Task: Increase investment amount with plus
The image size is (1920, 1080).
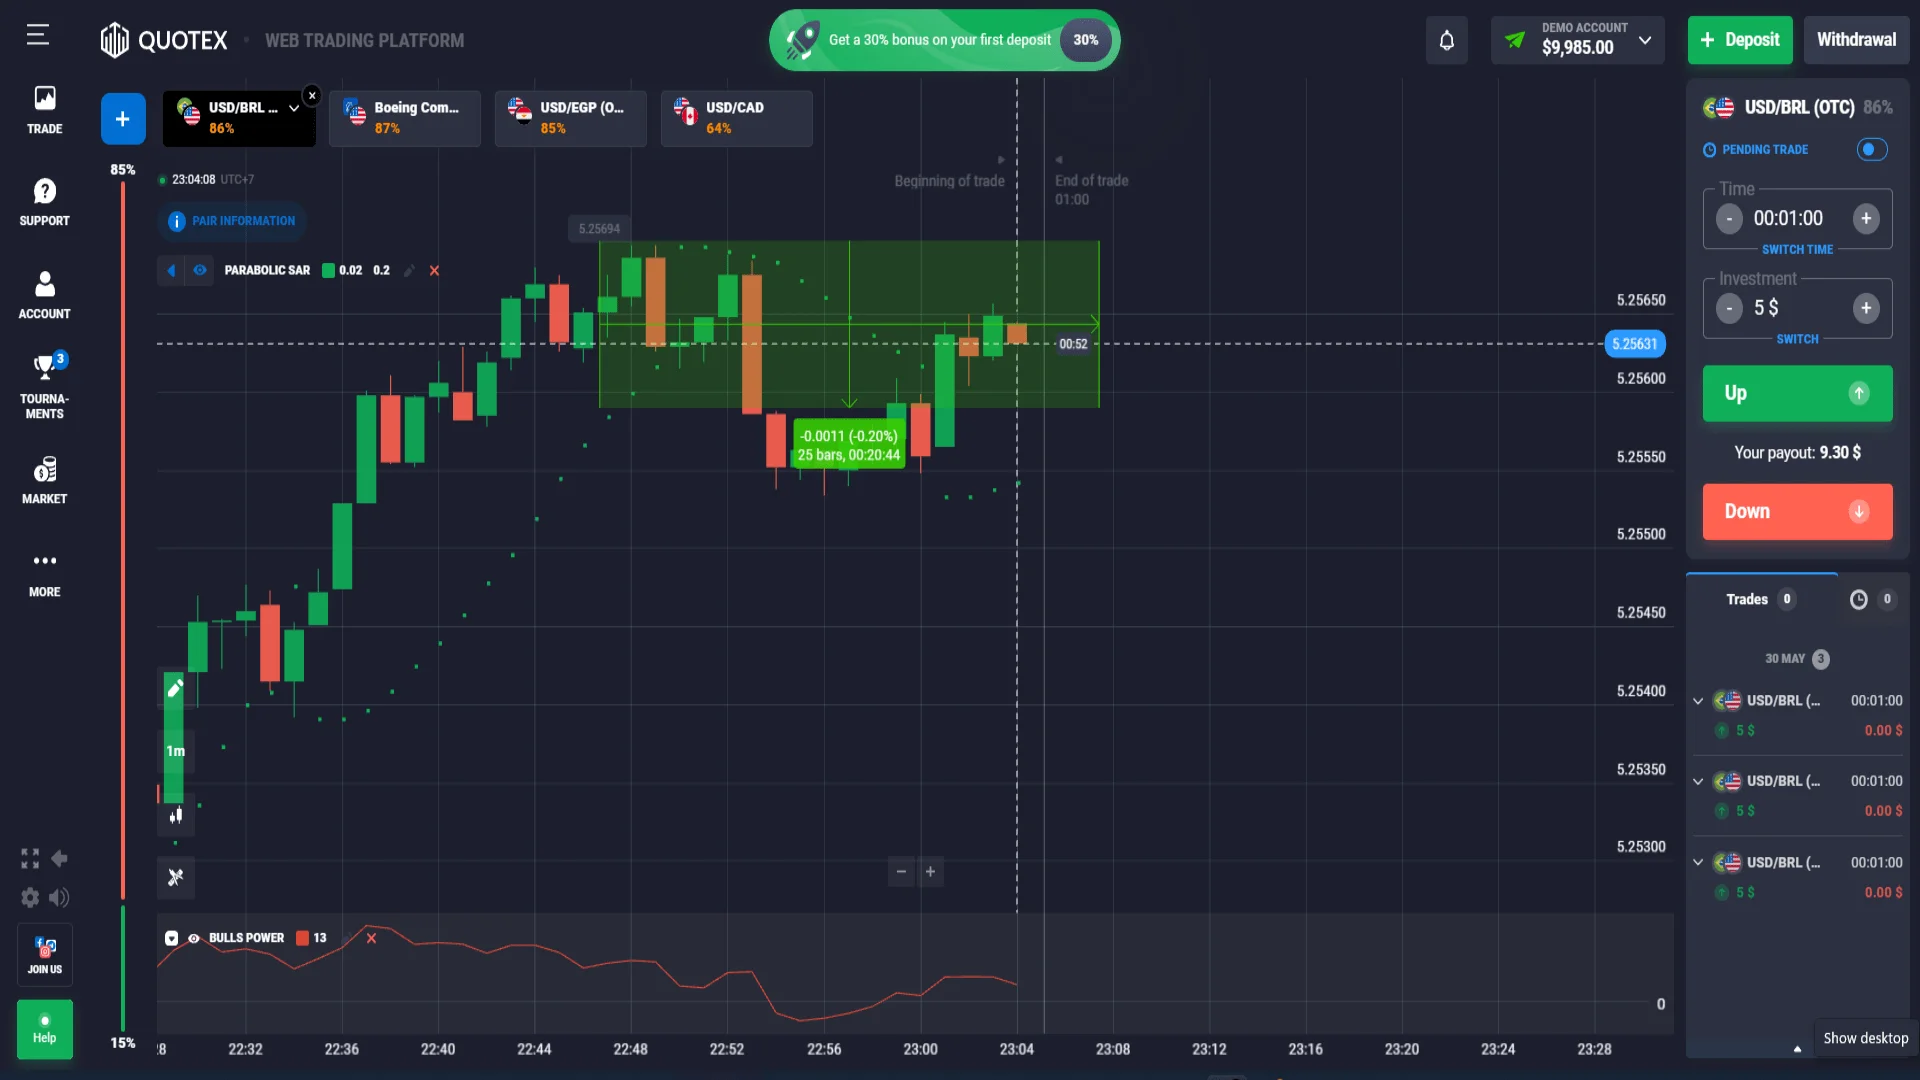Action: (1866, 308)
